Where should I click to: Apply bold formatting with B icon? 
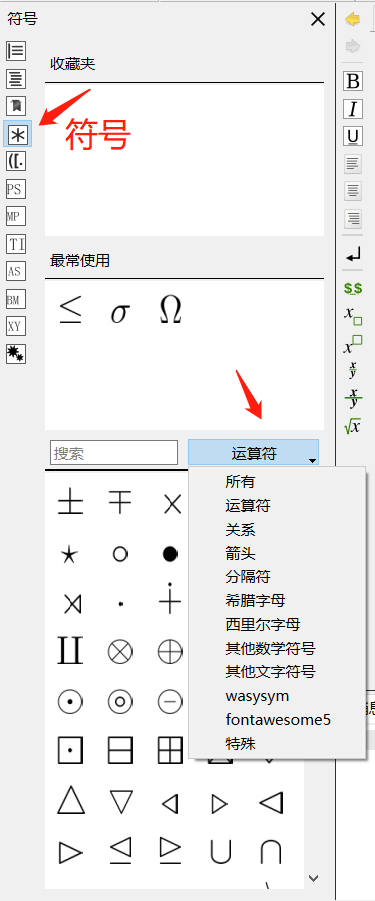coord(353,81)
